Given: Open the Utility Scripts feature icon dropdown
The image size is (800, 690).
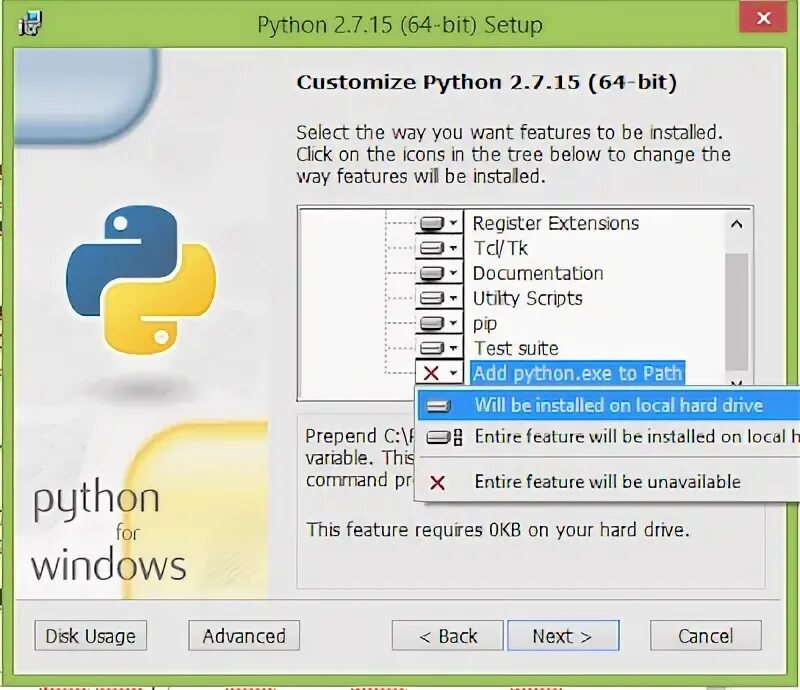Looking at the screenshot, I should click(x=439, y=298).
